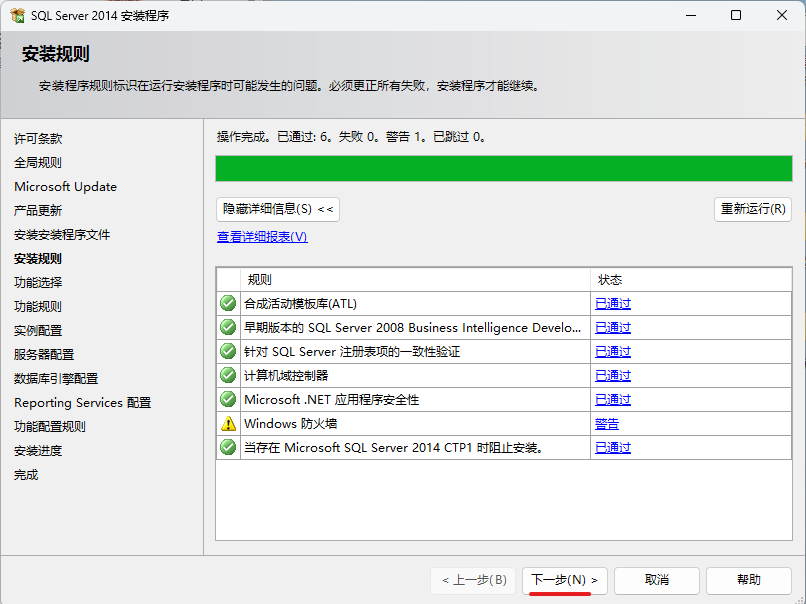Re-run the checks with 重新运行(R)
806x604 pixels.
[x=753, y=209]
